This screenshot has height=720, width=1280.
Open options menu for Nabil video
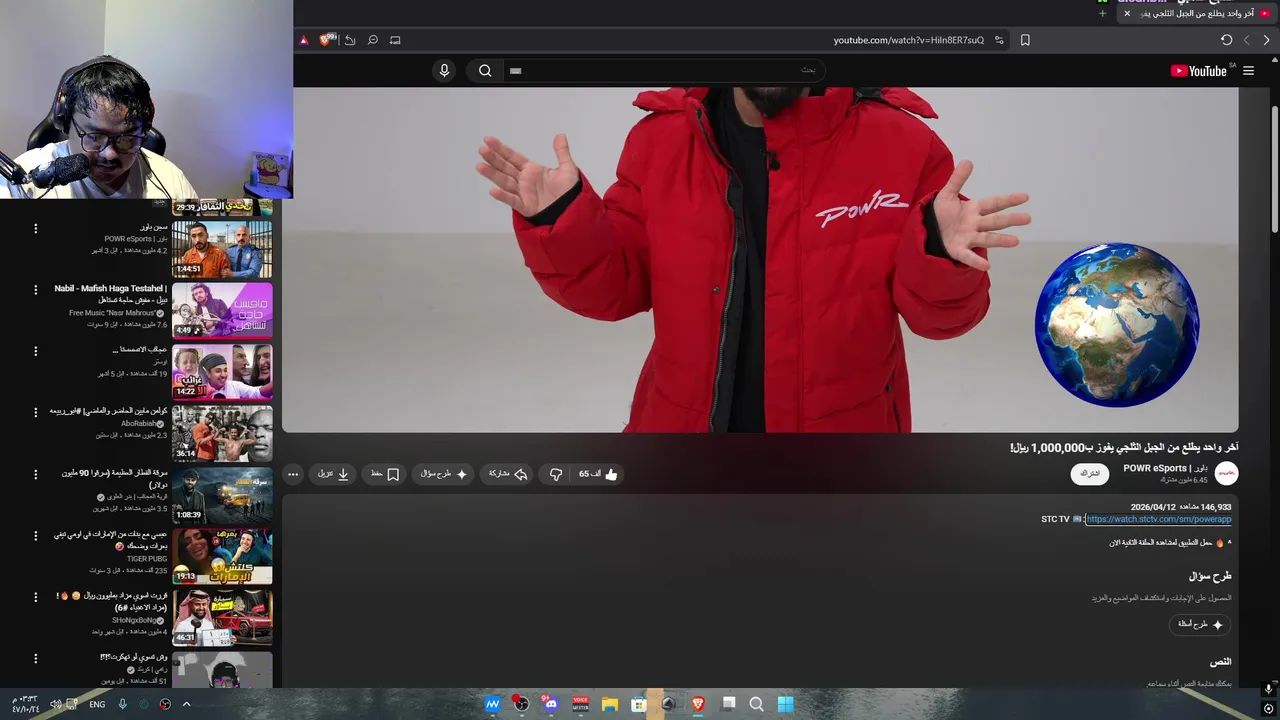pos(35,290)
